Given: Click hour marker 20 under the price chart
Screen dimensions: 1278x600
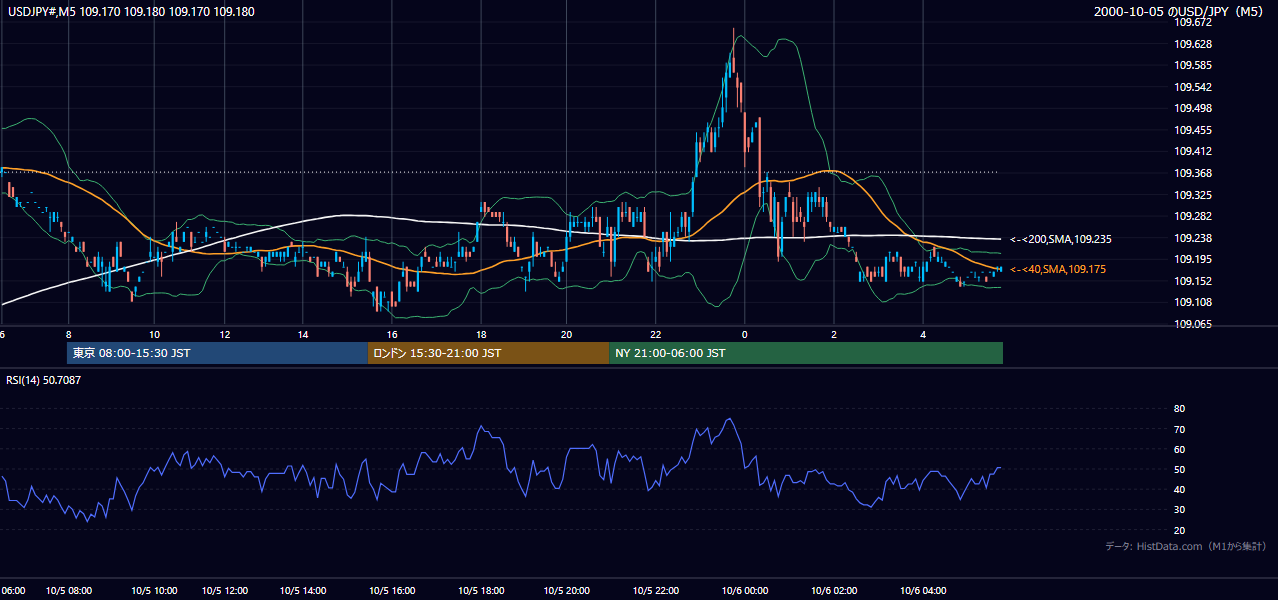Looking at the screenshot, I should [567, 335].
